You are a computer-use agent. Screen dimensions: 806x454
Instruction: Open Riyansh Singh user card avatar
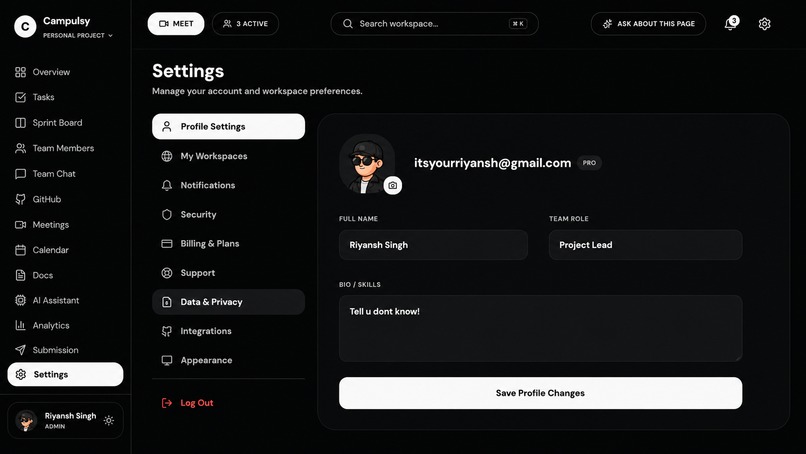click(x=26, y=421)
